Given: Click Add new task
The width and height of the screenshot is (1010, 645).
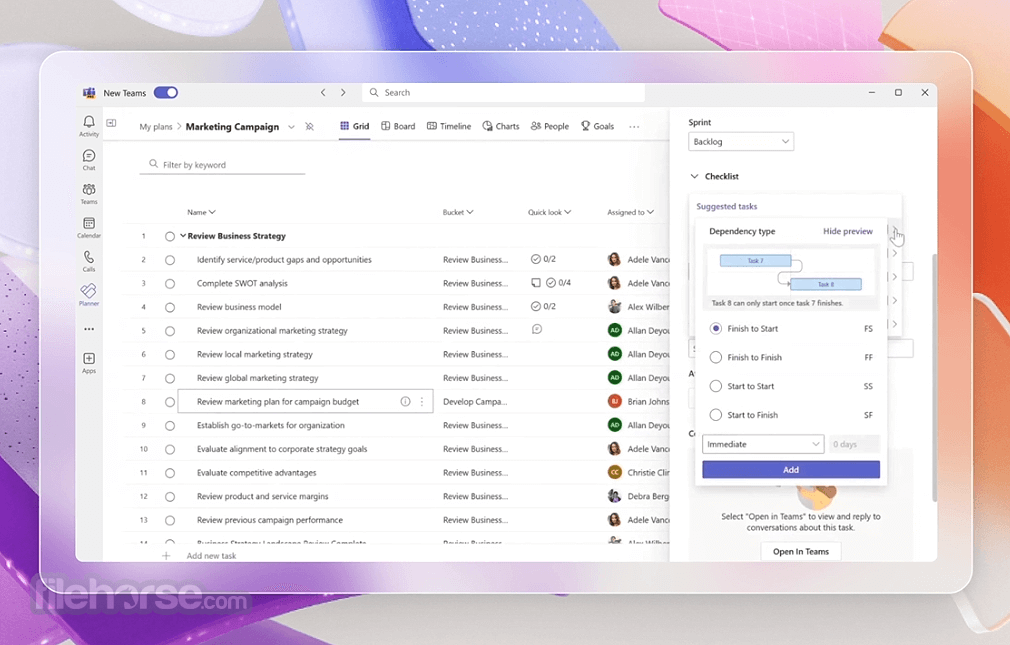Looking at the screenshot, I should pos(211,555).
